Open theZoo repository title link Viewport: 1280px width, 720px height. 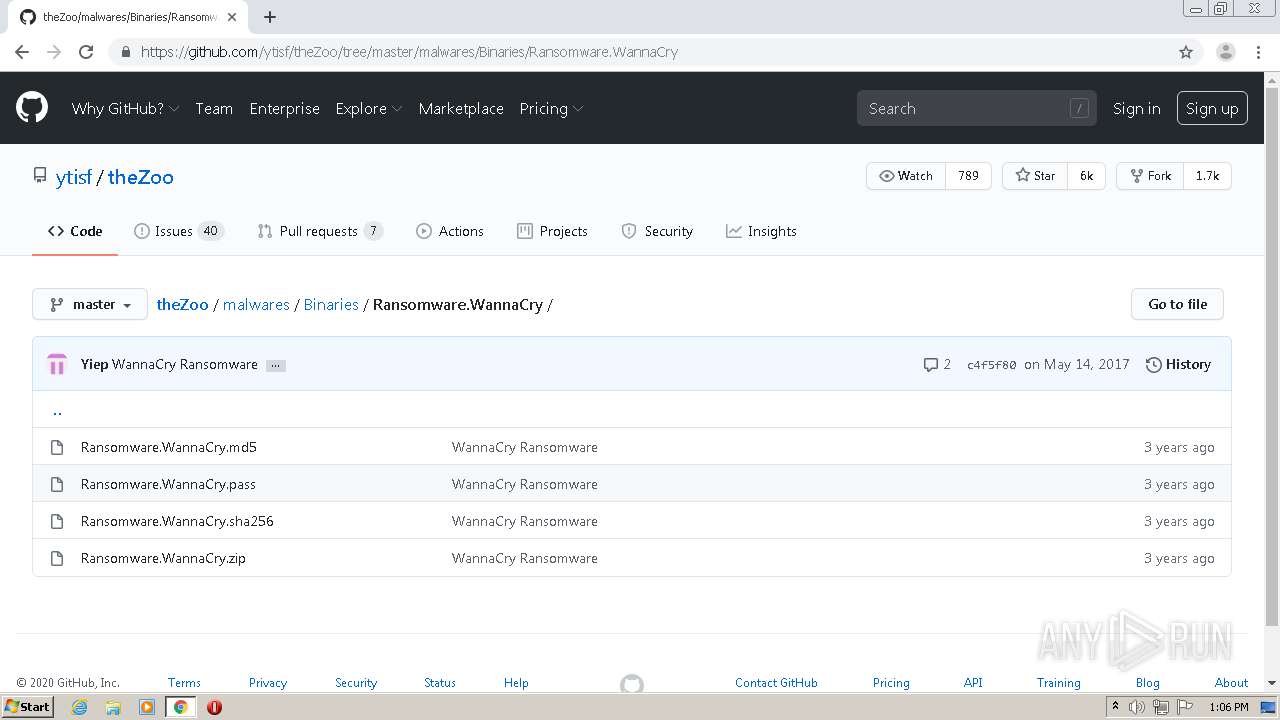[x=141, y=177]
